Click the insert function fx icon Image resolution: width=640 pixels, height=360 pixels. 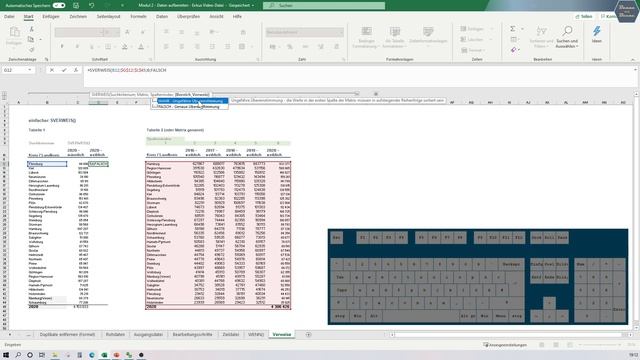pos(76,70)
